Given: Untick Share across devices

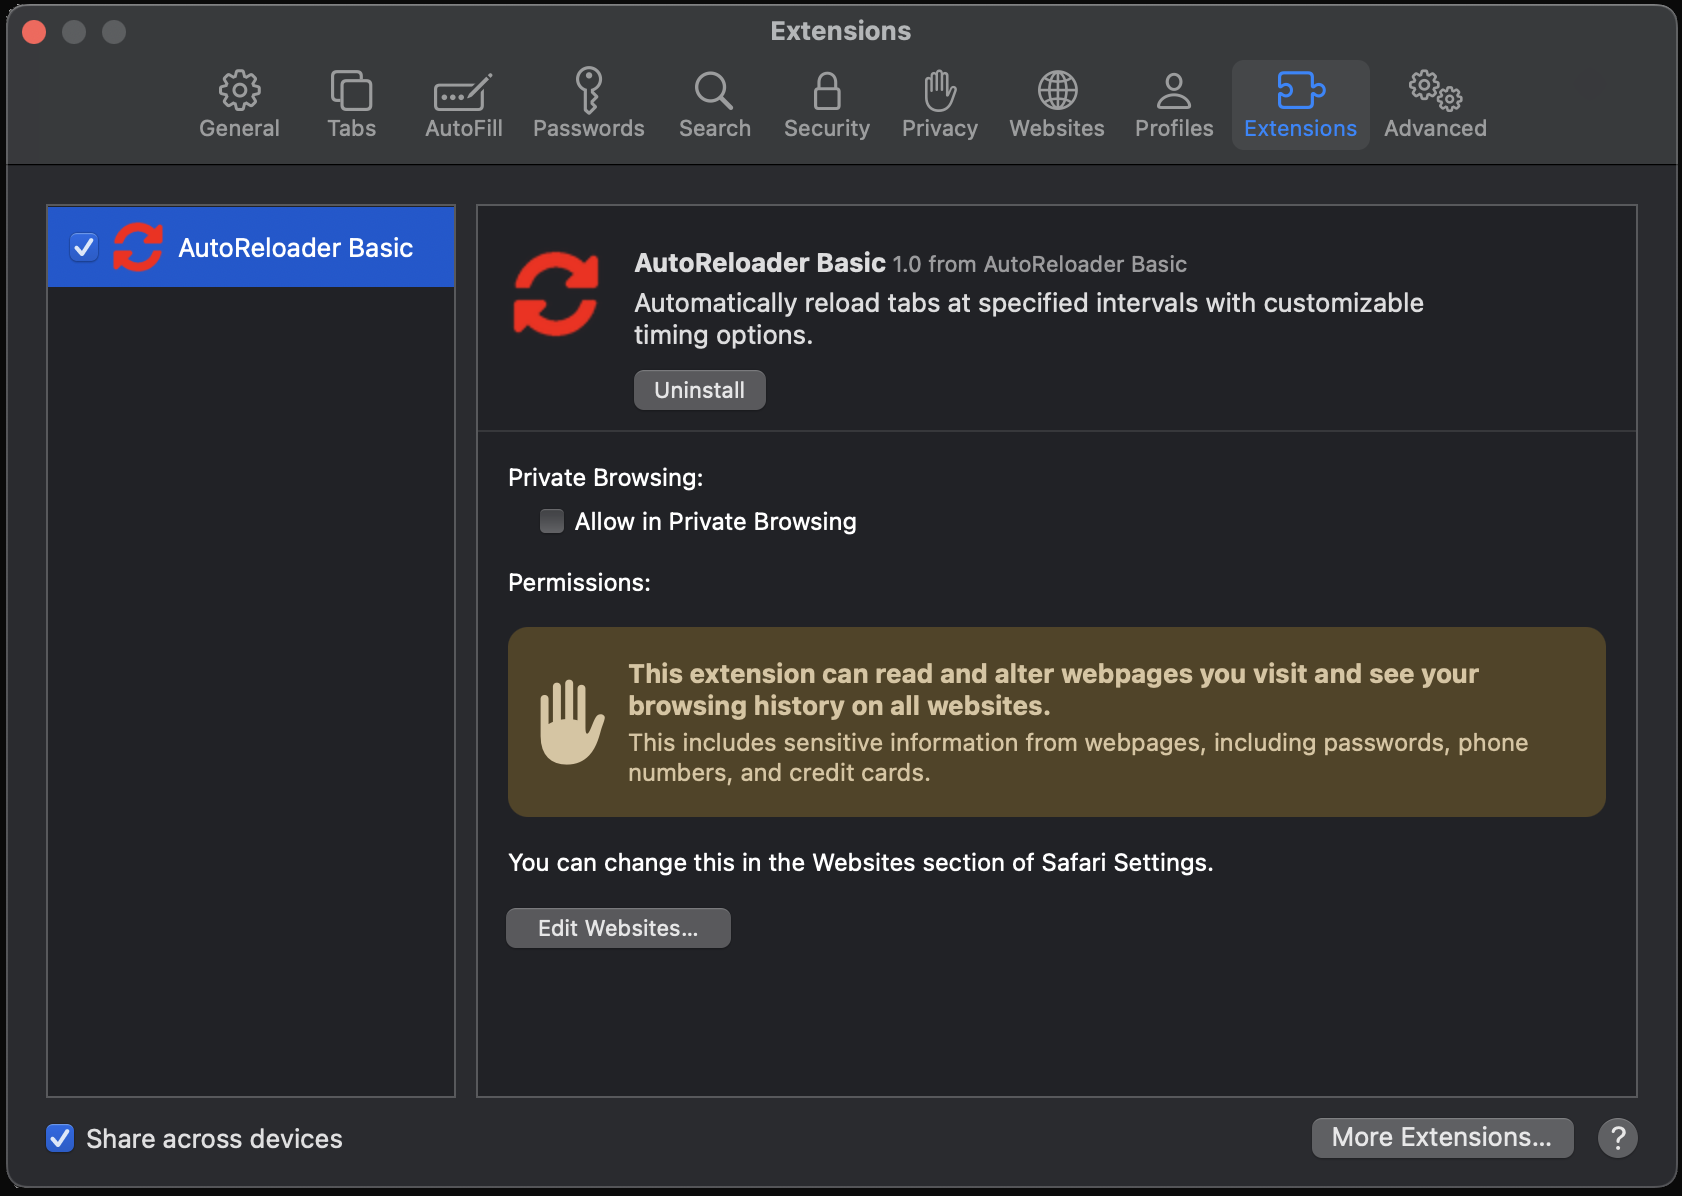Looking at the screenshot, I should 60,1138.
